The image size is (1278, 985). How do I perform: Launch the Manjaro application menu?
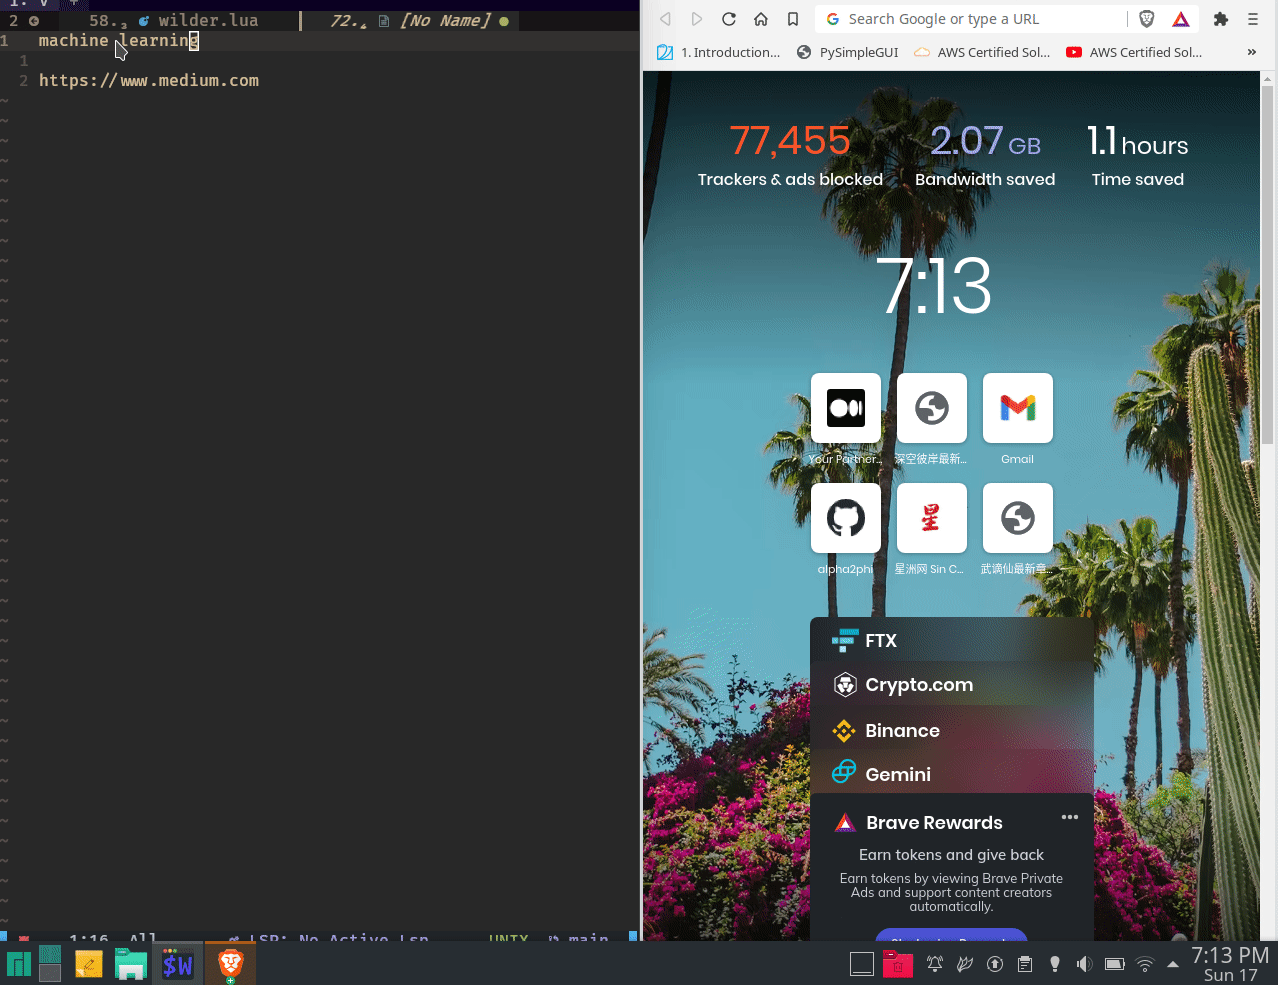point(20,965)
